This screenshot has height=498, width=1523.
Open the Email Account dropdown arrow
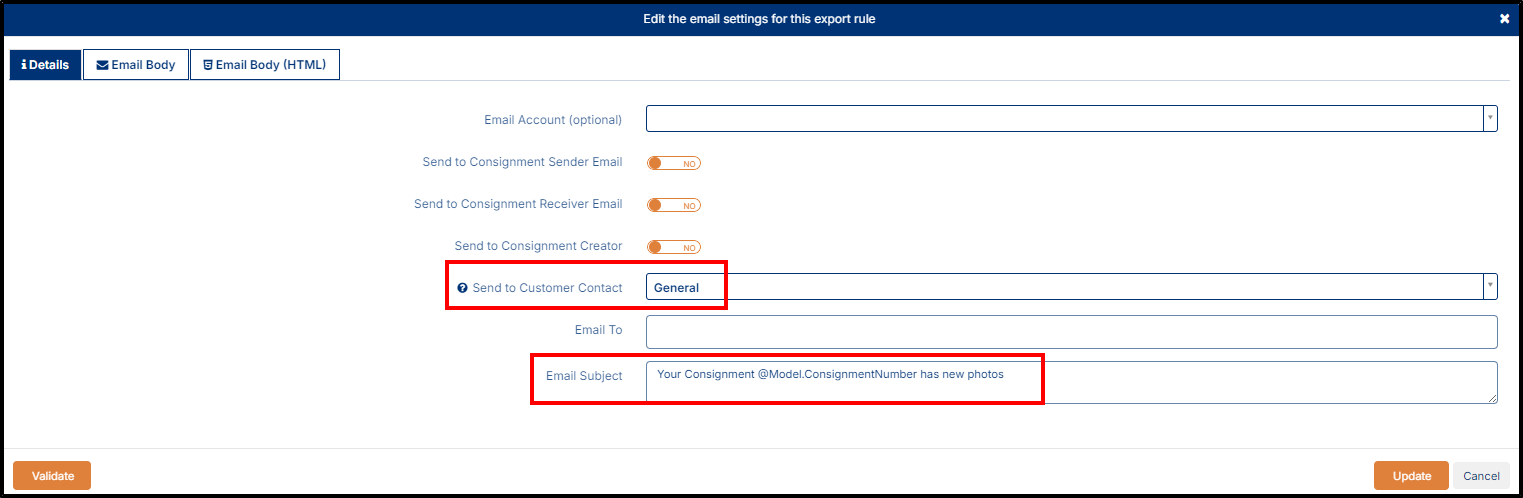click(1490, 118)
